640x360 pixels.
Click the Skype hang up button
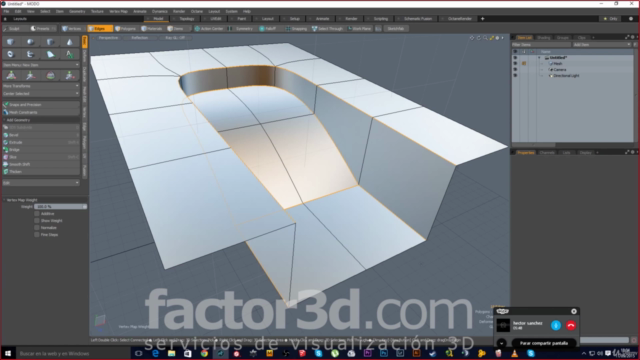571,325
